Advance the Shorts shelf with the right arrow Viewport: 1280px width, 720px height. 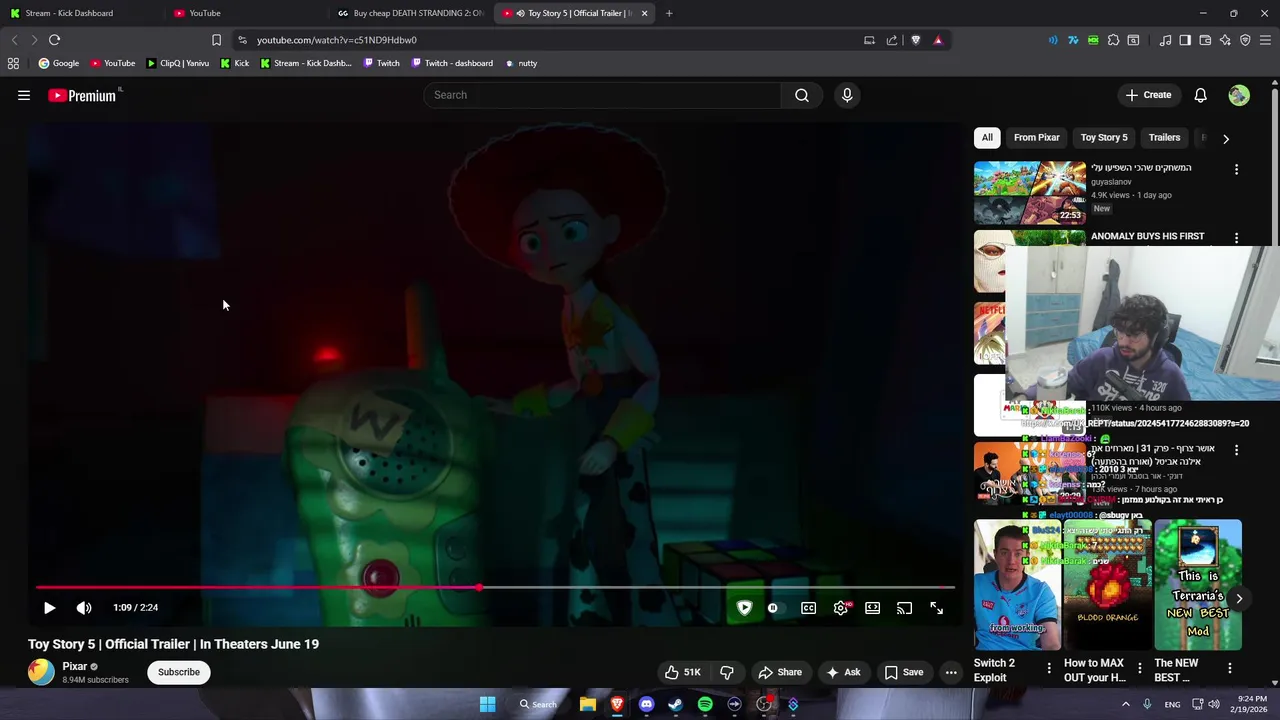click(x=1239, y=599)
